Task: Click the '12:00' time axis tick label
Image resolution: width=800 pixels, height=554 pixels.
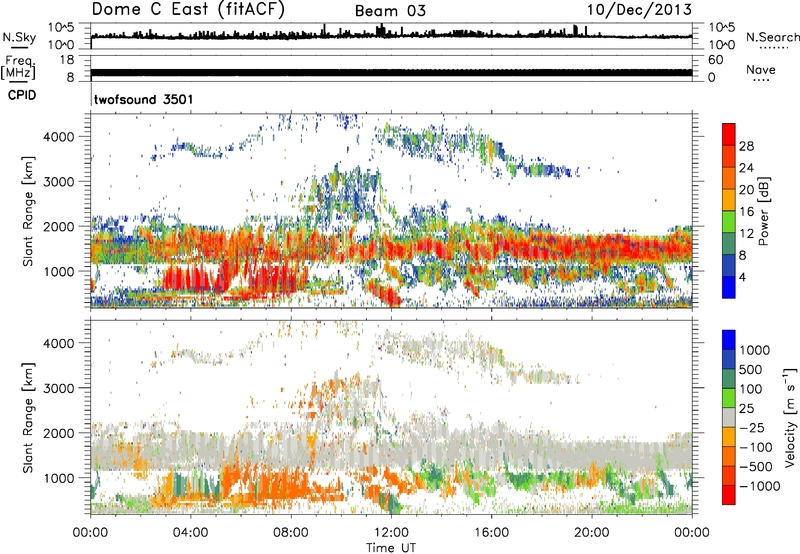Action: [391, 533]
